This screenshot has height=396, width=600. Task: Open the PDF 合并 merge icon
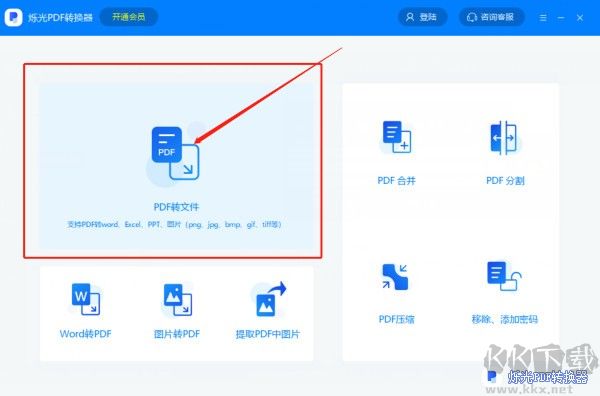point(397,137)
